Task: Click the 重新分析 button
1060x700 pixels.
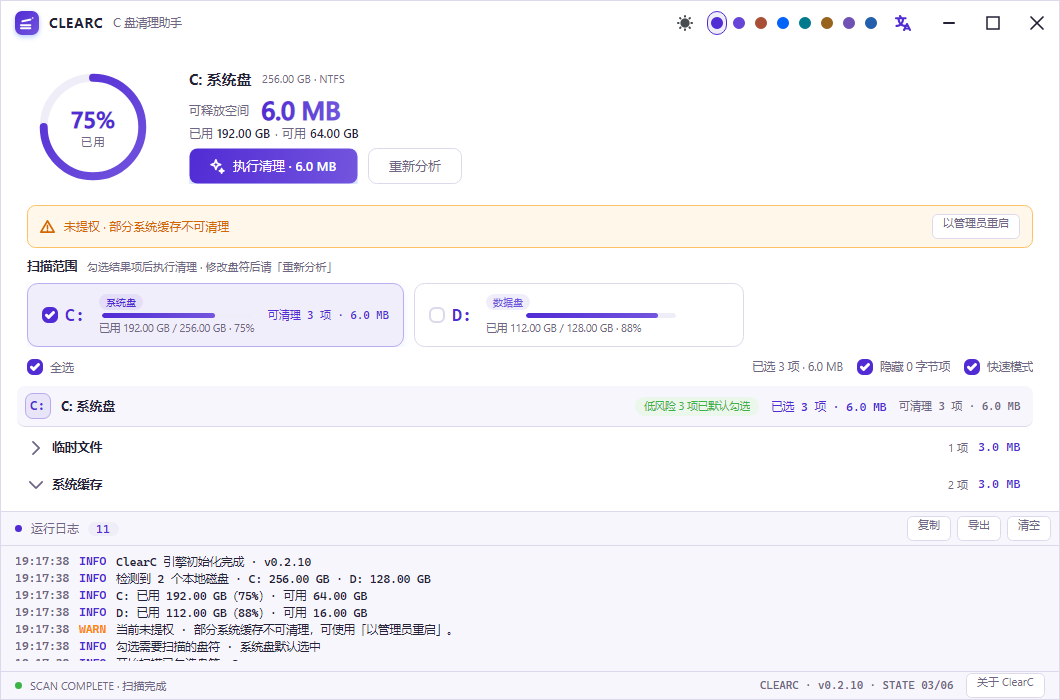Action: coord(415,166)
